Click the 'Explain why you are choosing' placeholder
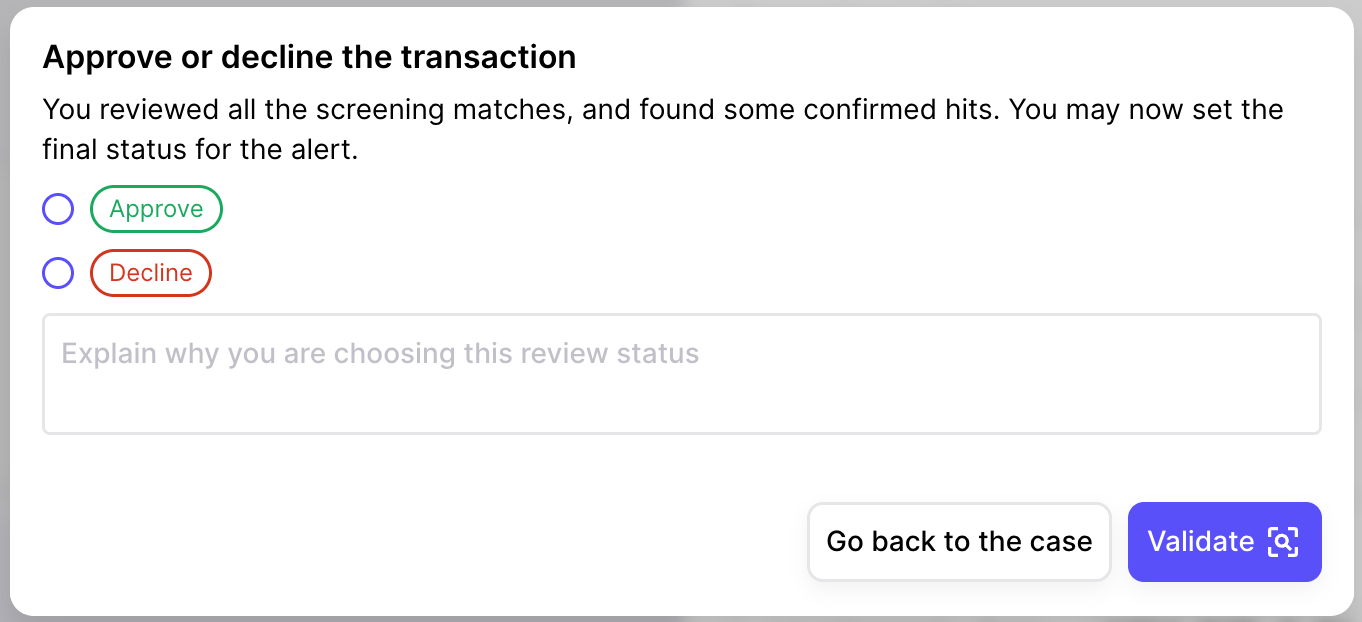The image size is (1362, 622). coord(380,354)
